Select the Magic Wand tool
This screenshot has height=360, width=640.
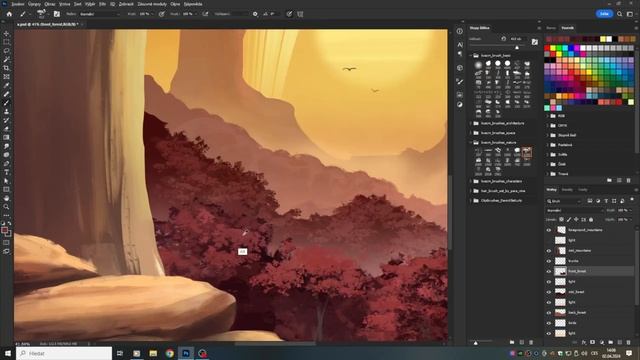coord(6,60)
